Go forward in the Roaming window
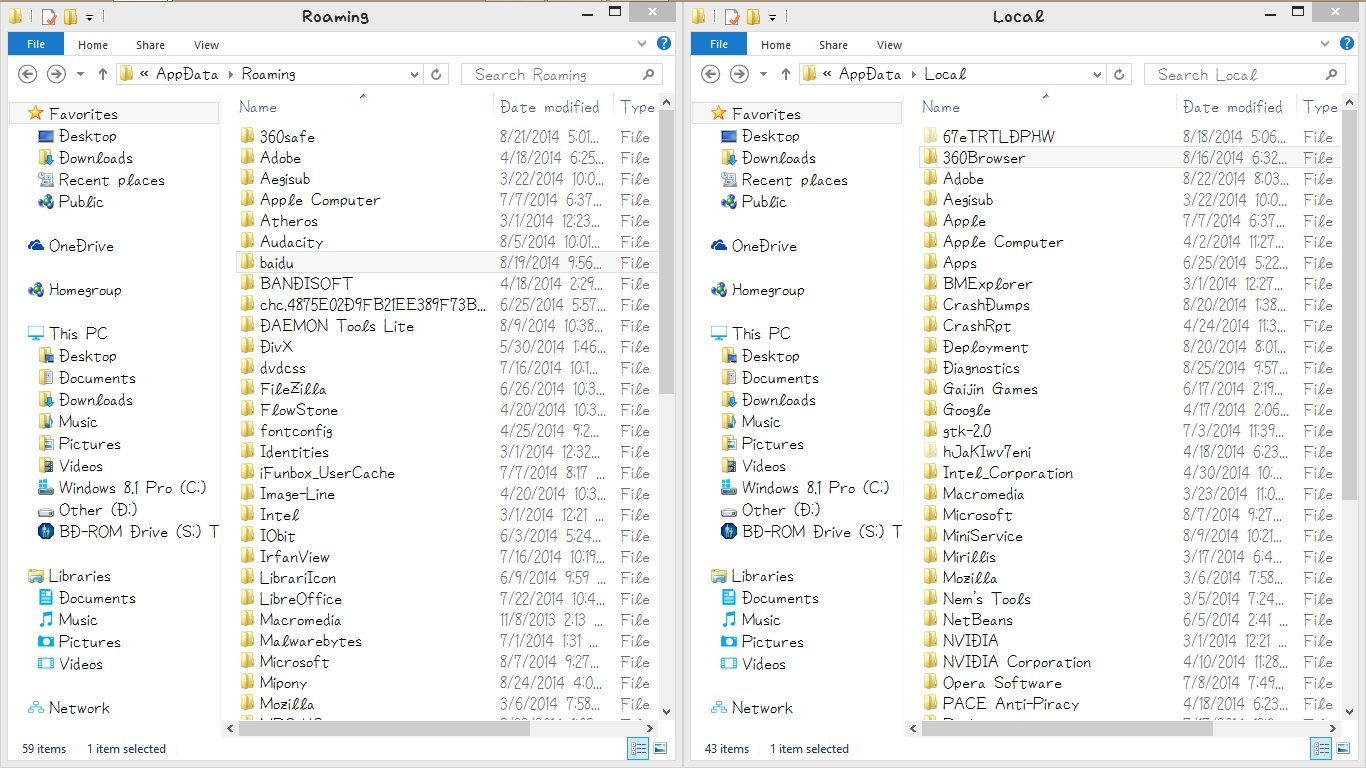The height and width of the screenshot is (768, 1366). coord(57,74)
